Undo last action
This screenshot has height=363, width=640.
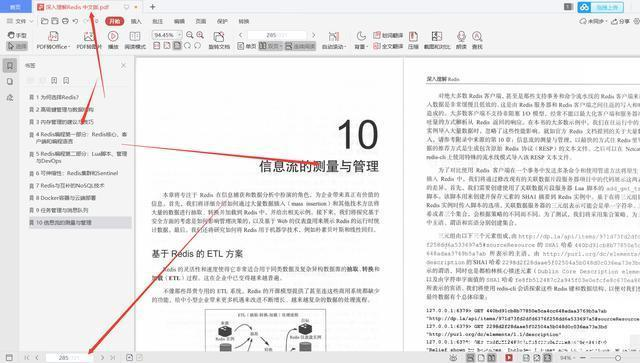click(x=76, y=21)
